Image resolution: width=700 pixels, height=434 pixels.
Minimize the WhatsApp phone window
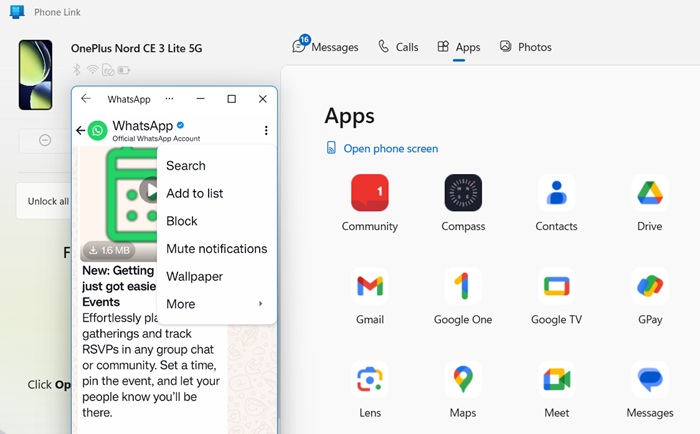[x=200, y=99]
